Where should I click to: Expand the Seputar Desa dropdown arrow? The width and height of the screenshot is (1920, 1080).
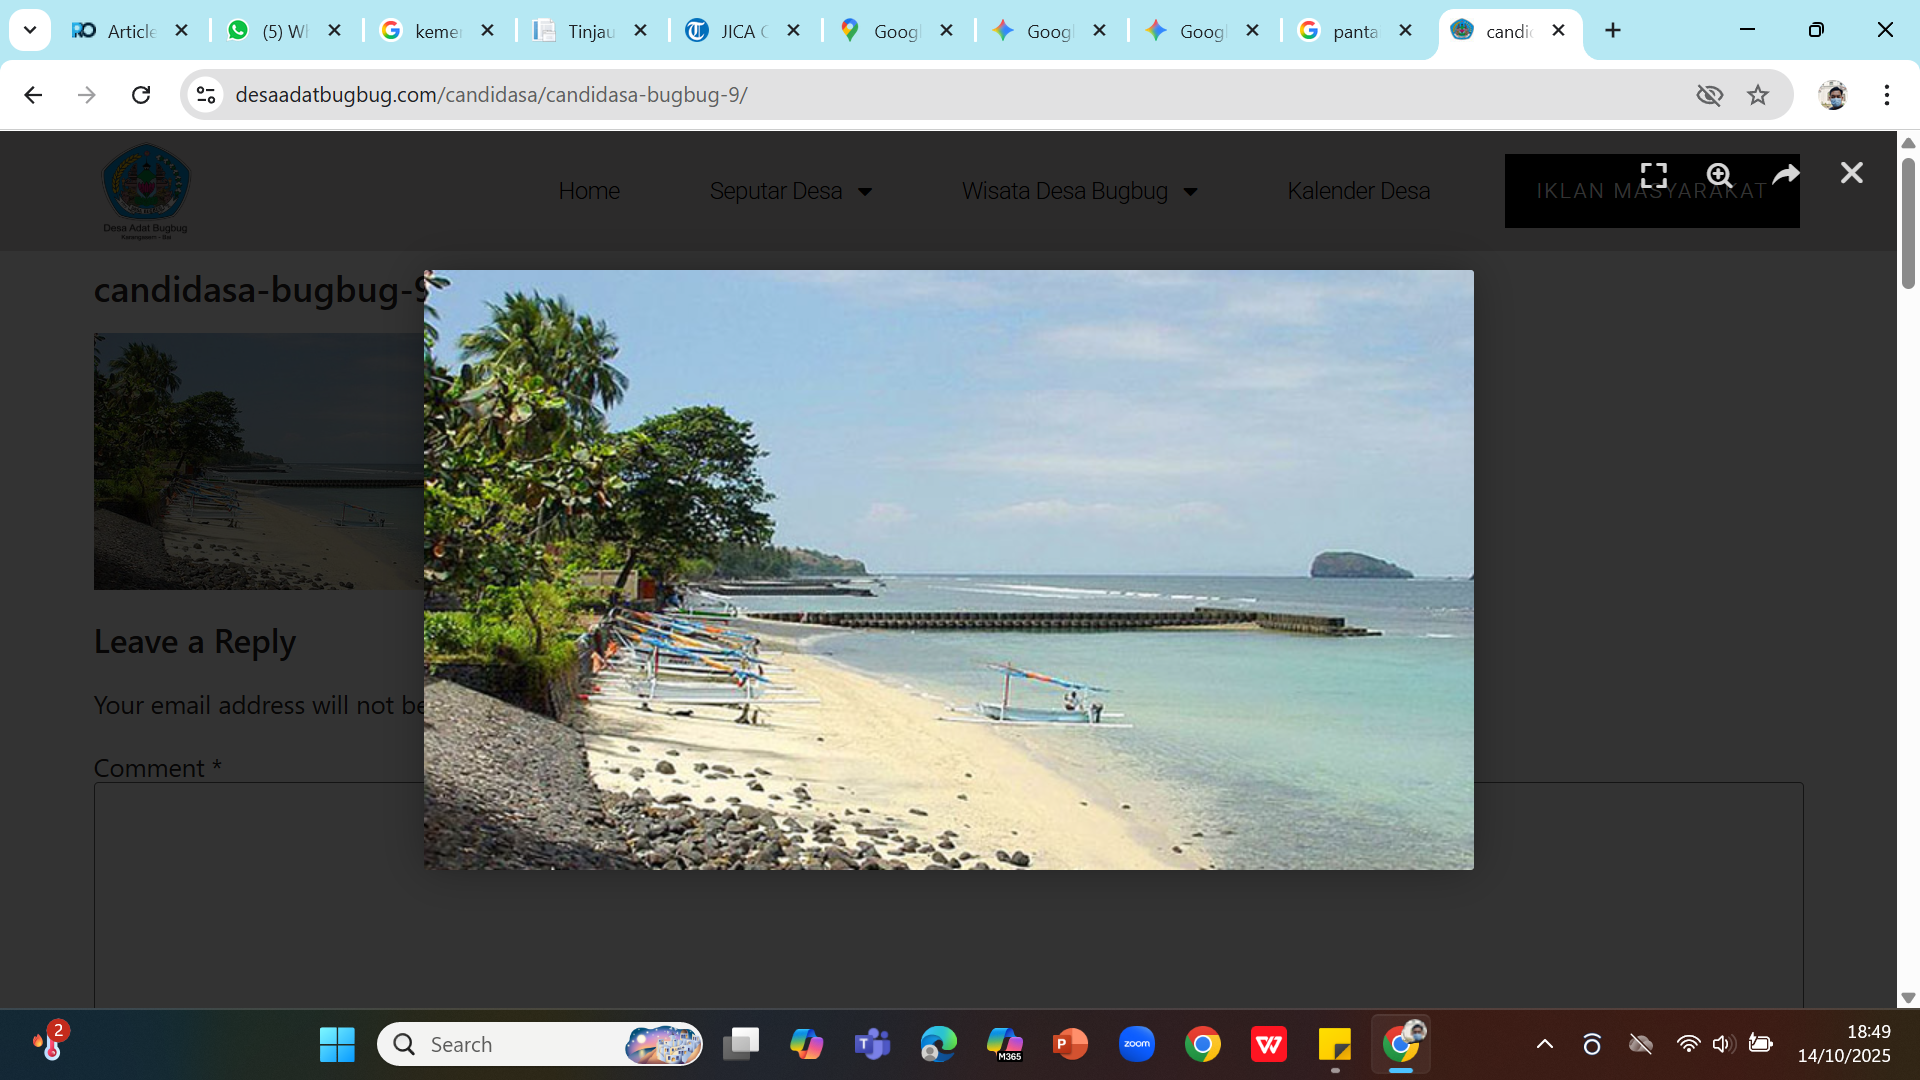865,192
